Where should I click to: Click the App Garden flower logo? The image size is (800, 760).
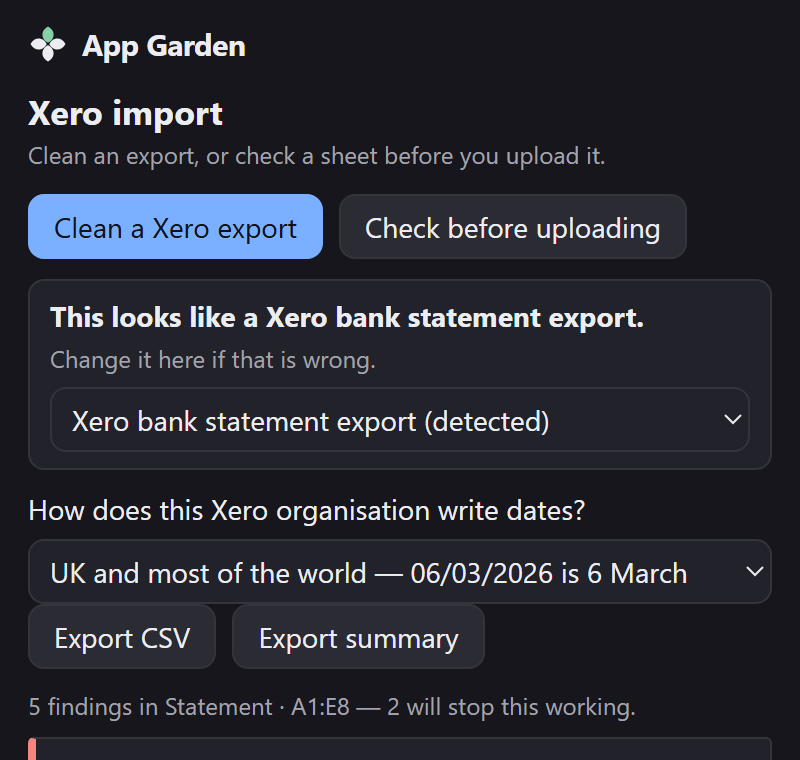[48, 45]
